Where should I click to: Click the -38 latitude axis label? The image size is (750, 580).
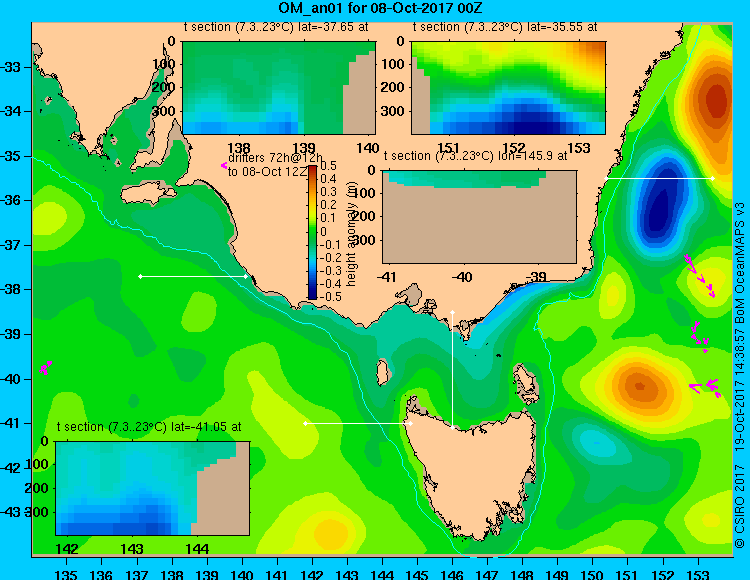[x=11, y=289]
